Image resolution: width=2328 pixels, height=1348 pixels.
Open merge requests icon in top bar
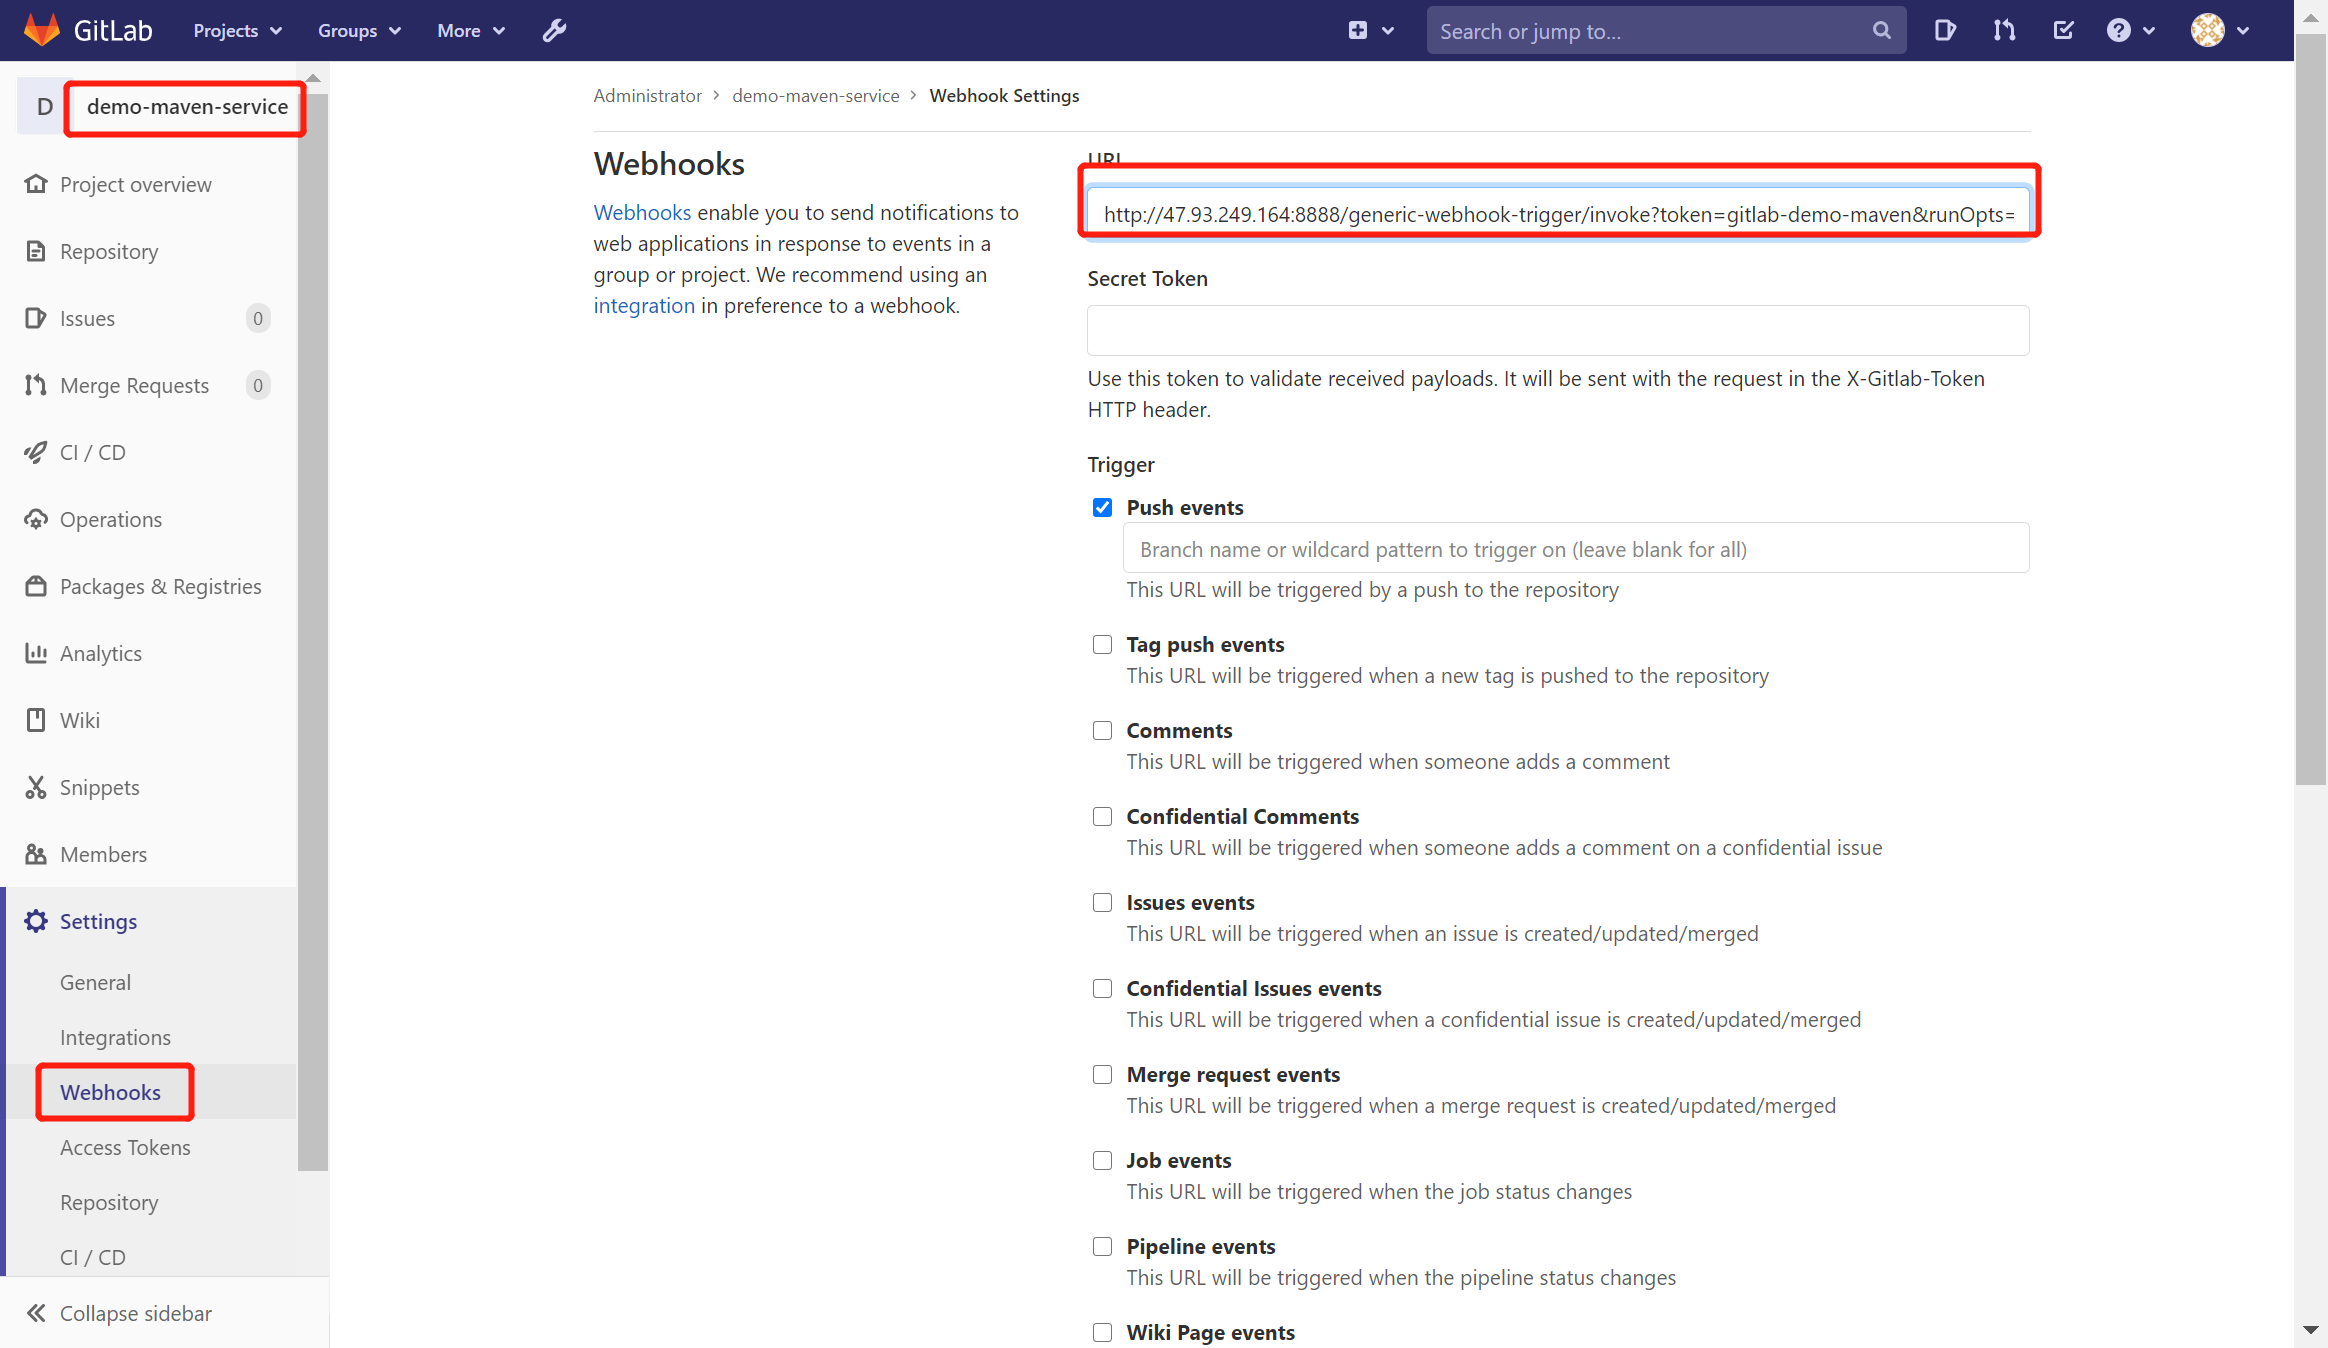coord(2004,31)
